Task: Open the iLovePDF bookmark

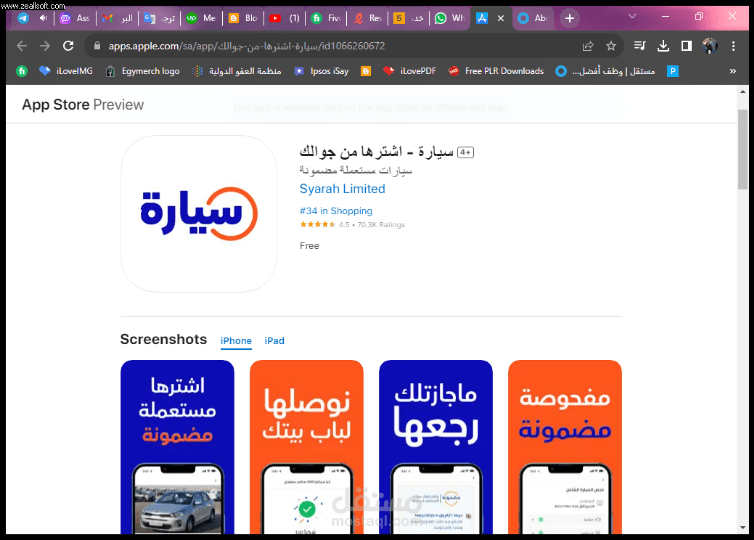Action: [409, 71]
